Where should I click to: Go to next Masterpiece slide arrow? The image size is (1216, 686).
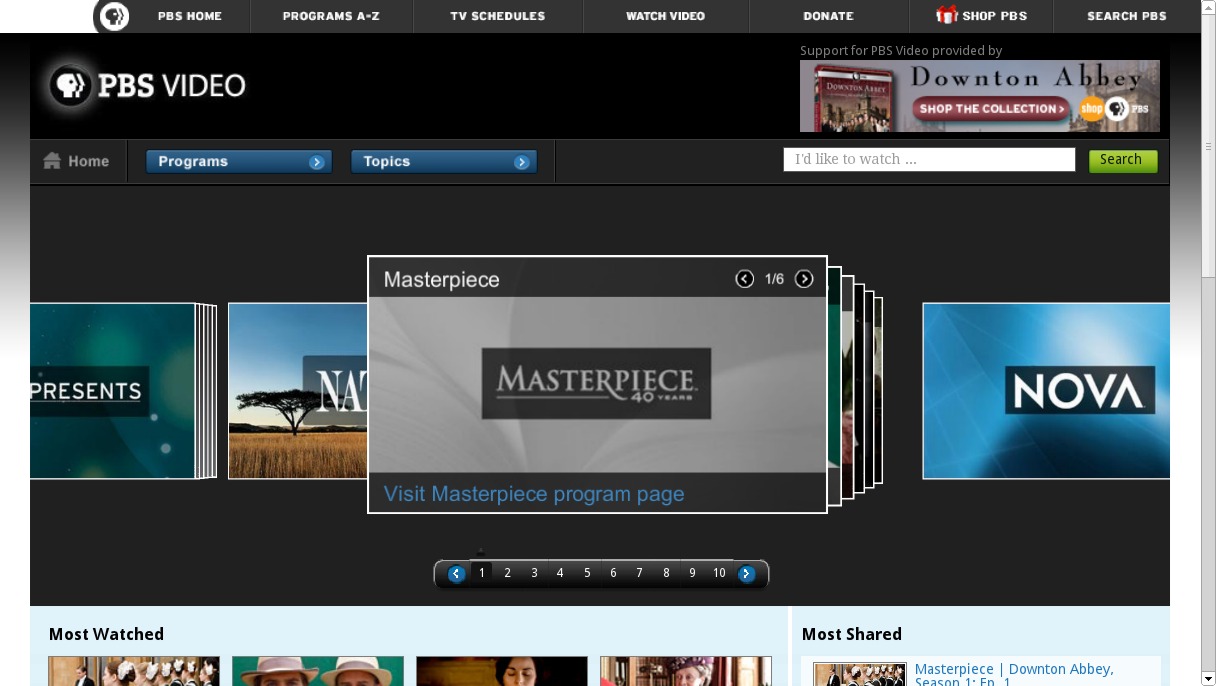point(804,279)
